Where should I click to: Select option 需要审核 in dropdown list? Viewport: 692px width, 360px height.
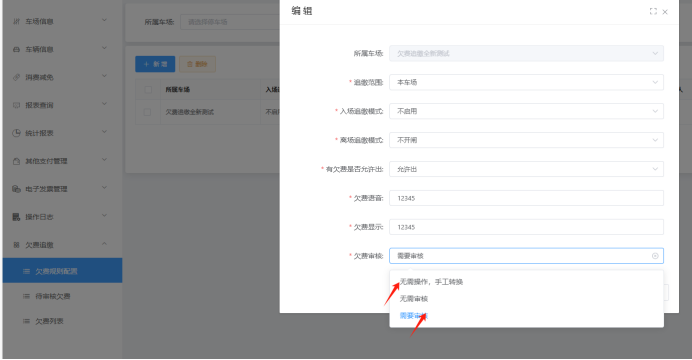tap(526, 316)
